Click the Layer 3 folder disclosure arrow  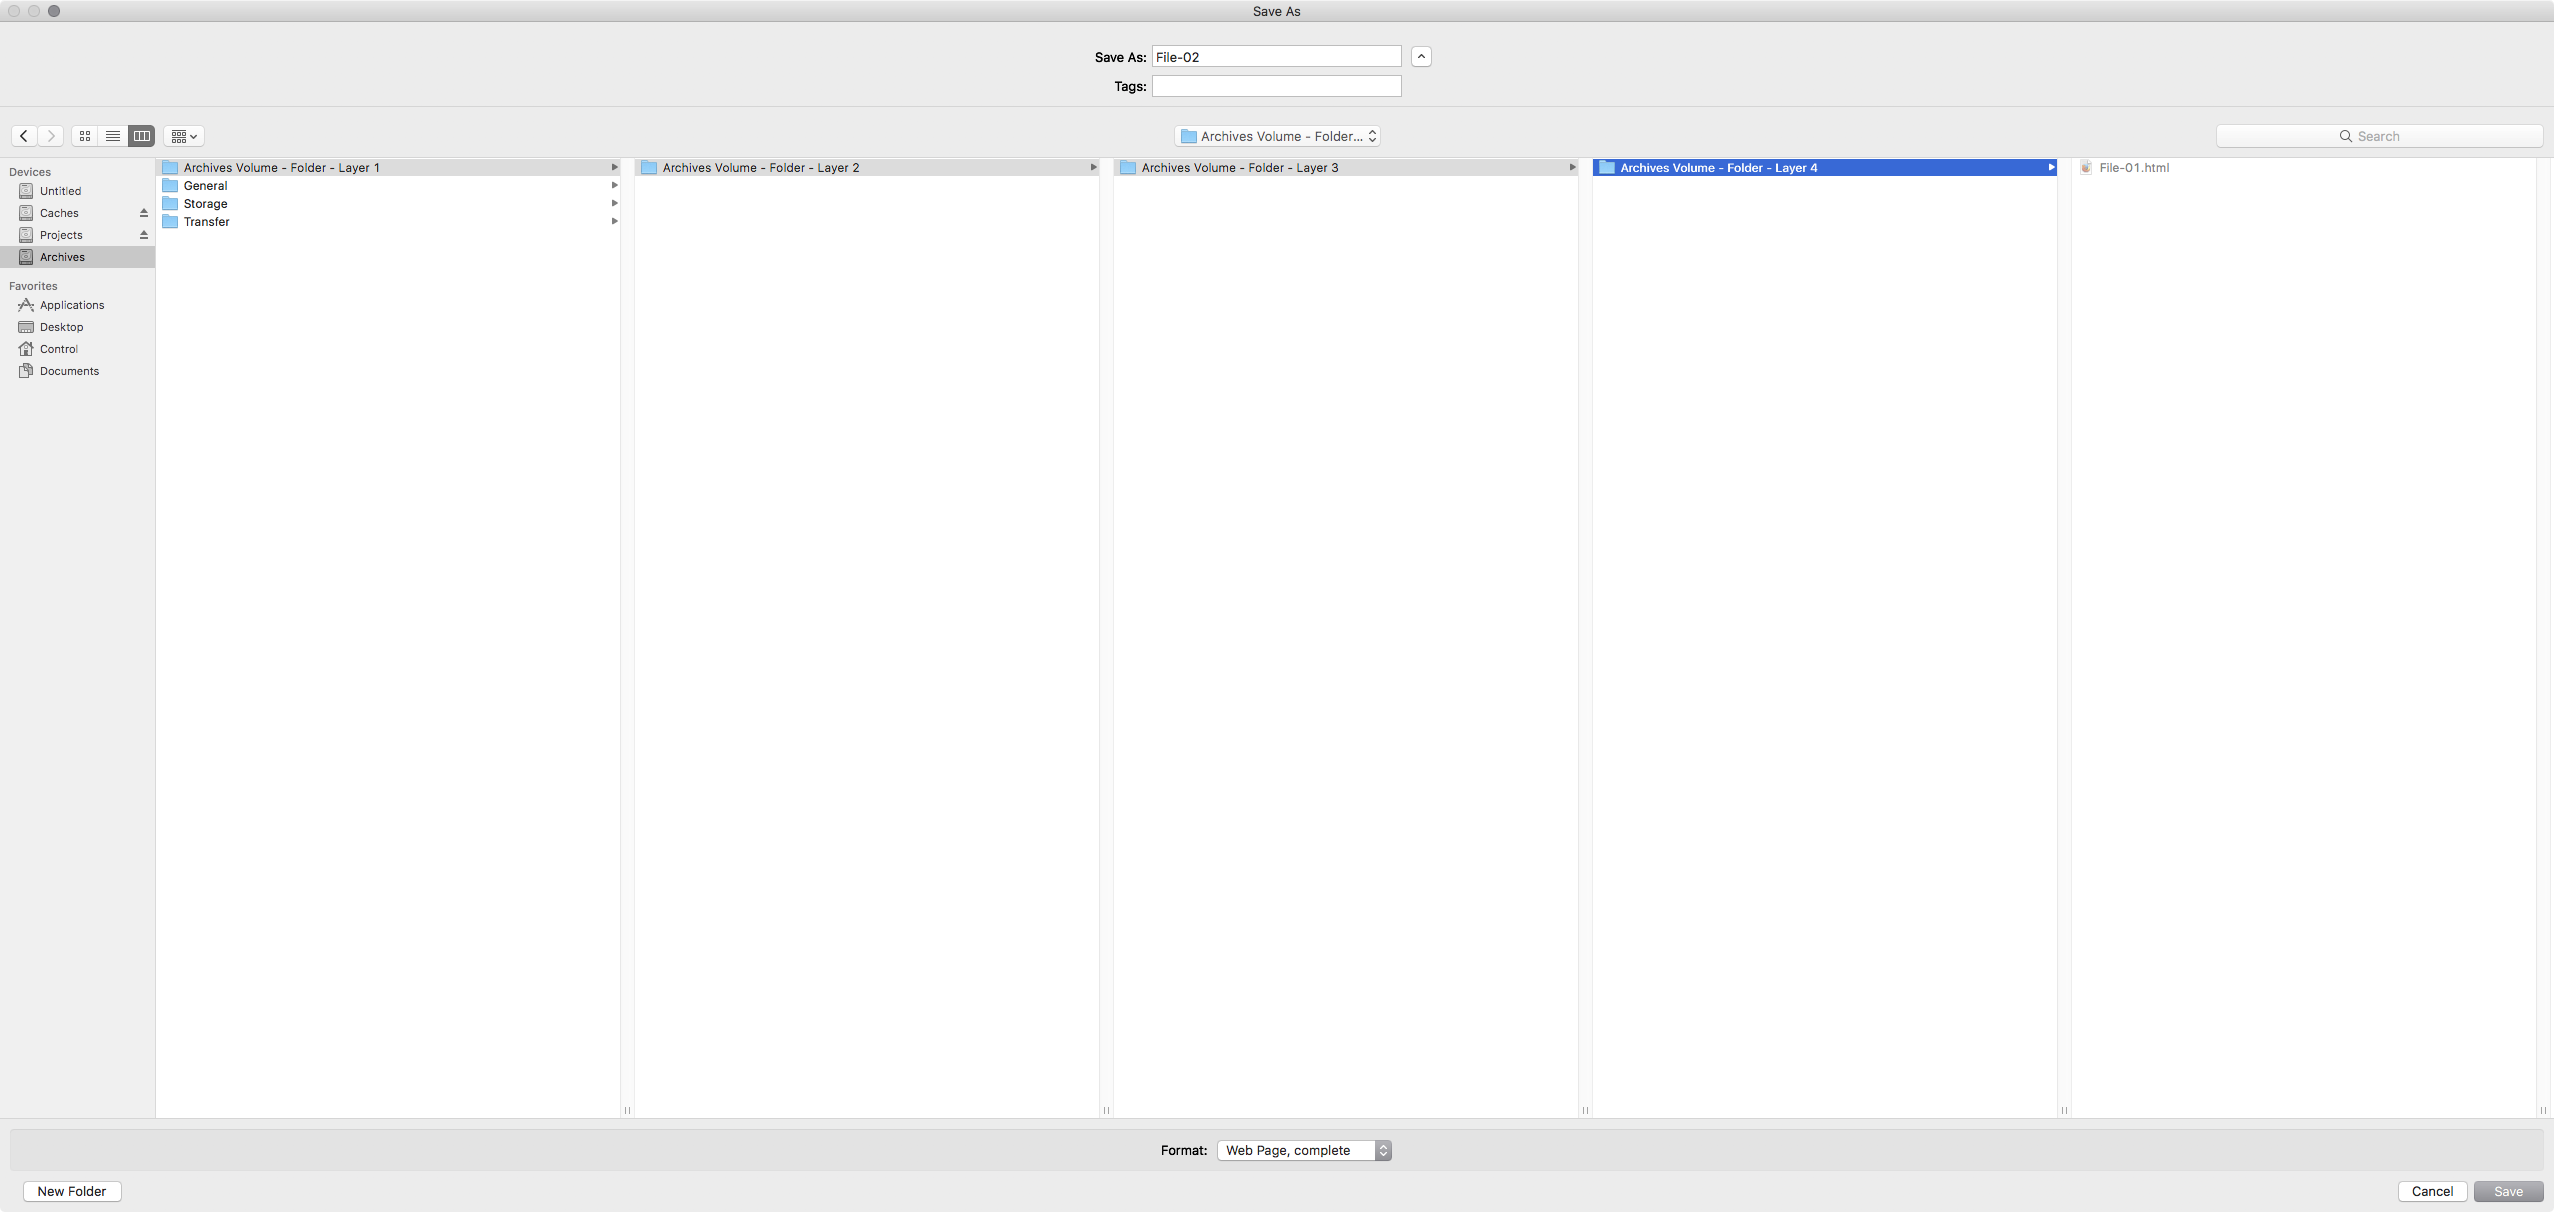pos(1572,168)
